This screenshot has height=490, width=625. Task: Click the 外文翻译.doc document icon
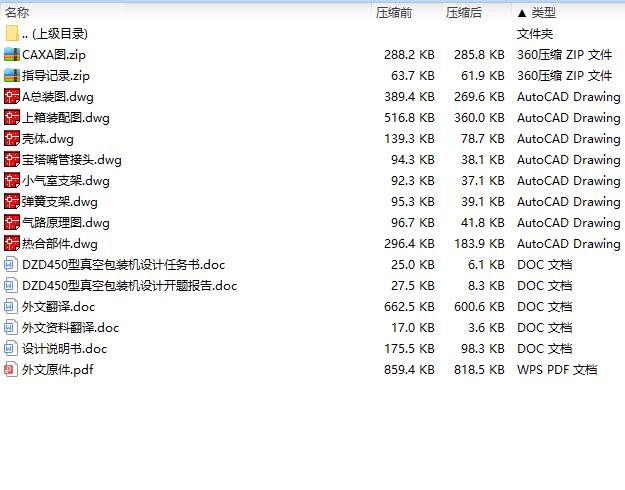tap(11, 307)
